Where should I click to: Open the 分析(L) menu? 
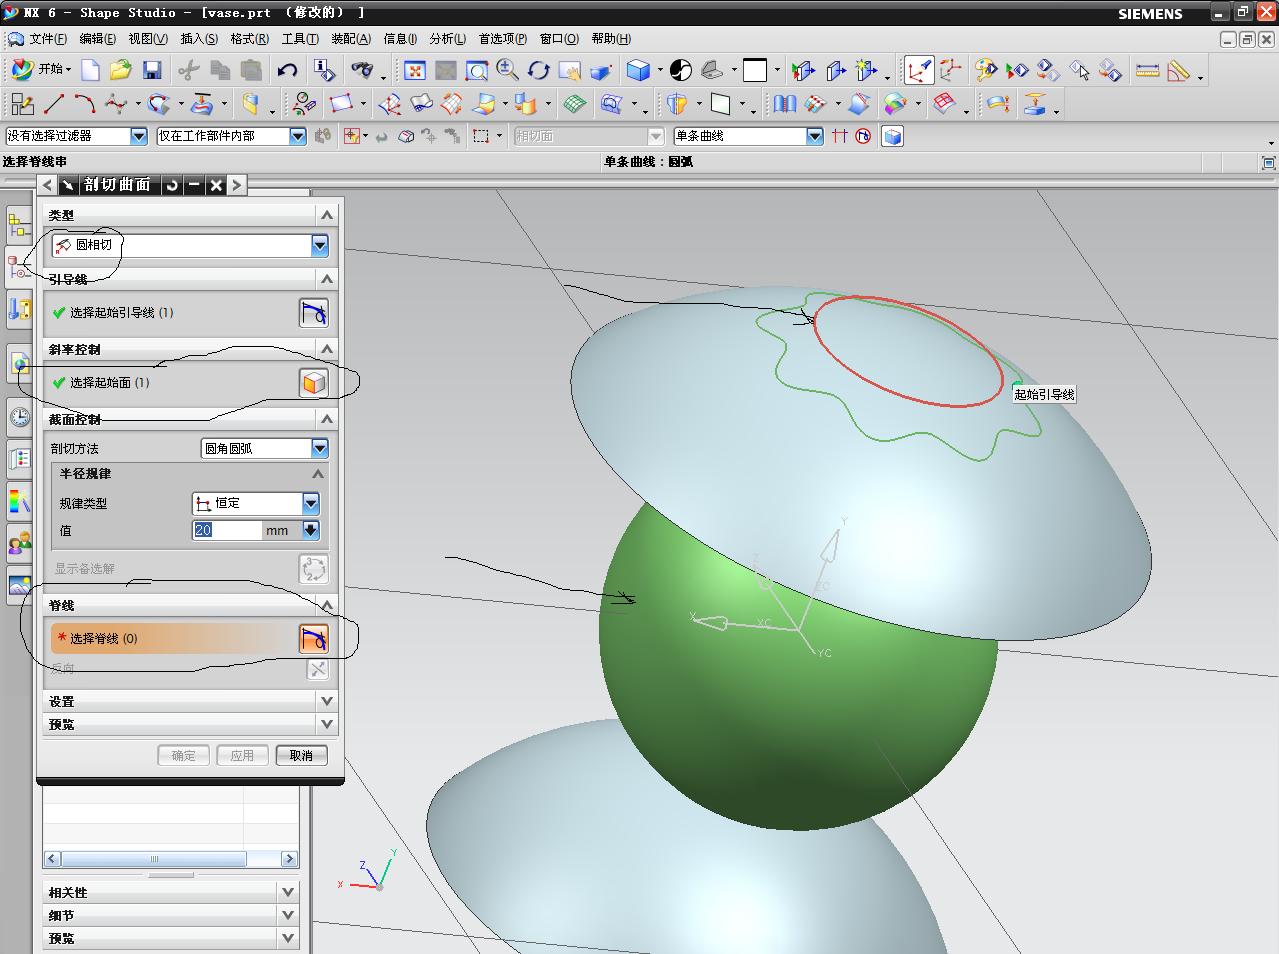pyautogui.click(x=447, y=39)
